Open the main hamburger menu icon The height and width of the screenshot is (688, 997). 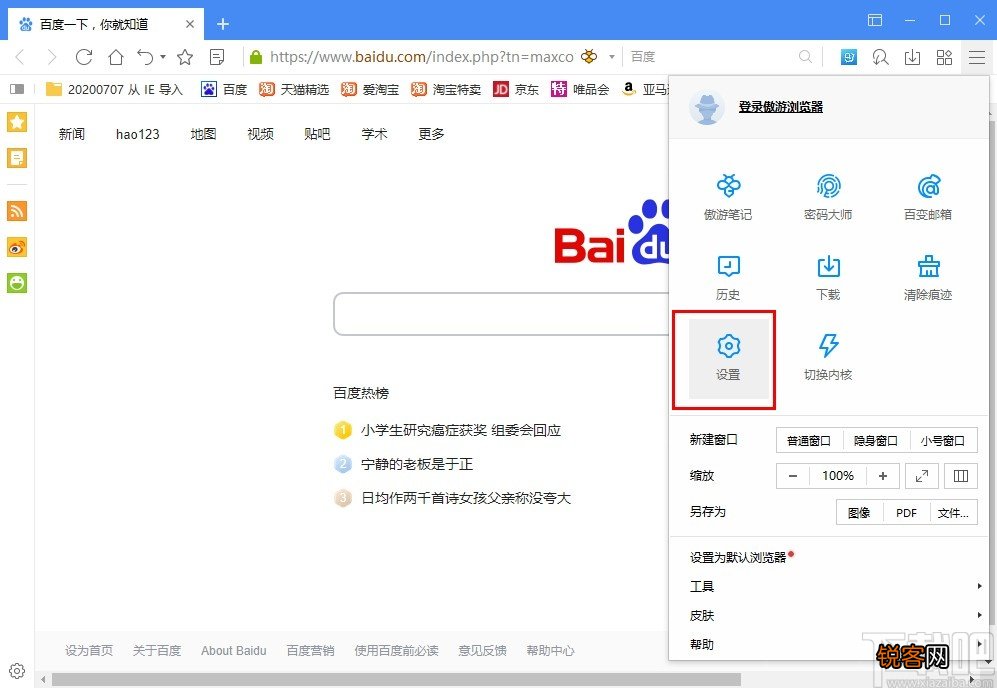point(977,57)
